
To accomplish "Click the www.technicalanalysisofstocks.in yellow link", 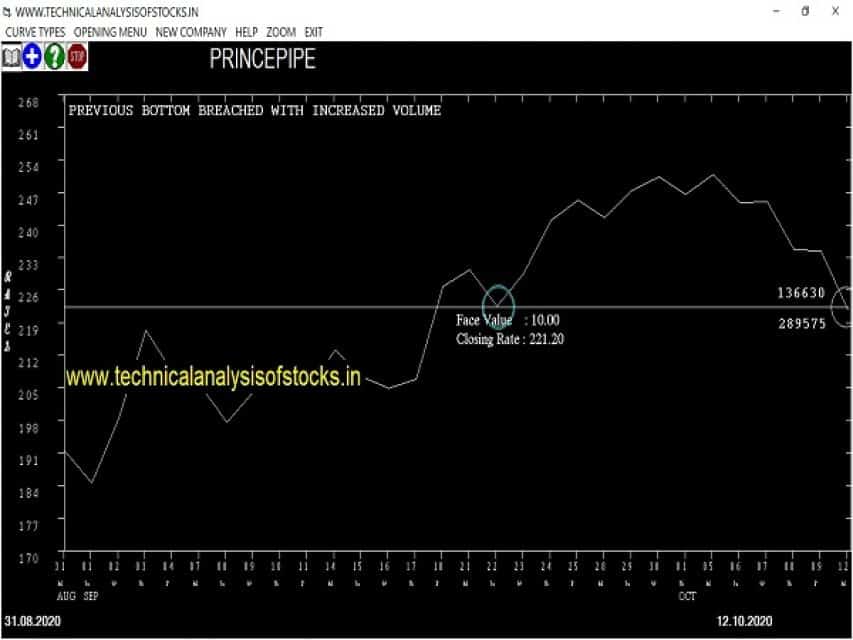I will 213,377.
